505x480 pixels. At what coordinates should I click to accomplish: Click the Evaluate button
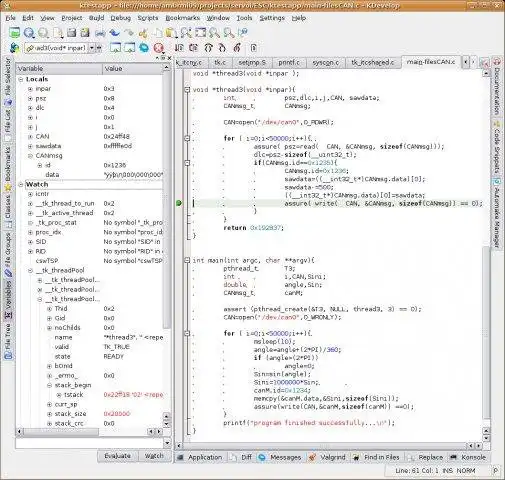(x=118, y=456)
